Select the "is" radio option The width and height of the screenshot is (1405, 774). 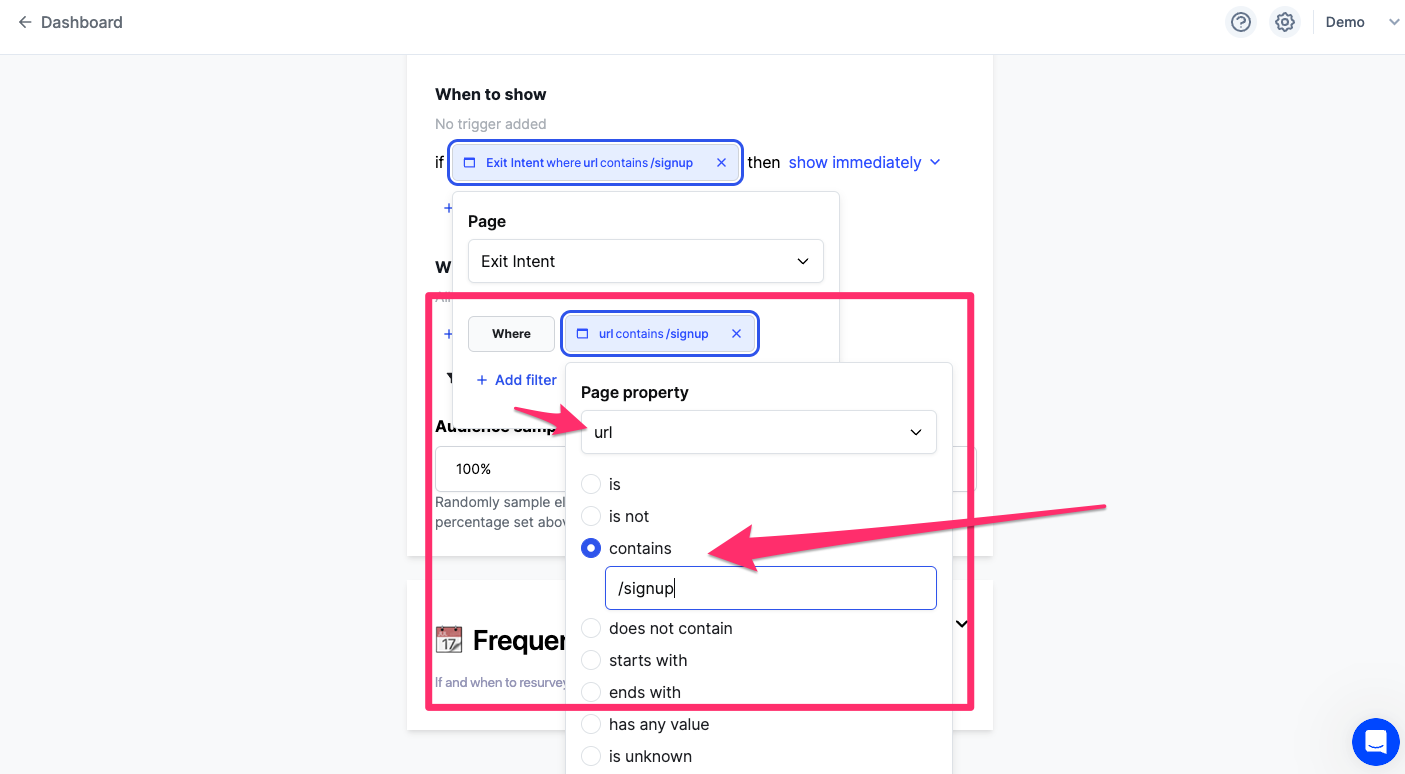click(x=591, y=484)
